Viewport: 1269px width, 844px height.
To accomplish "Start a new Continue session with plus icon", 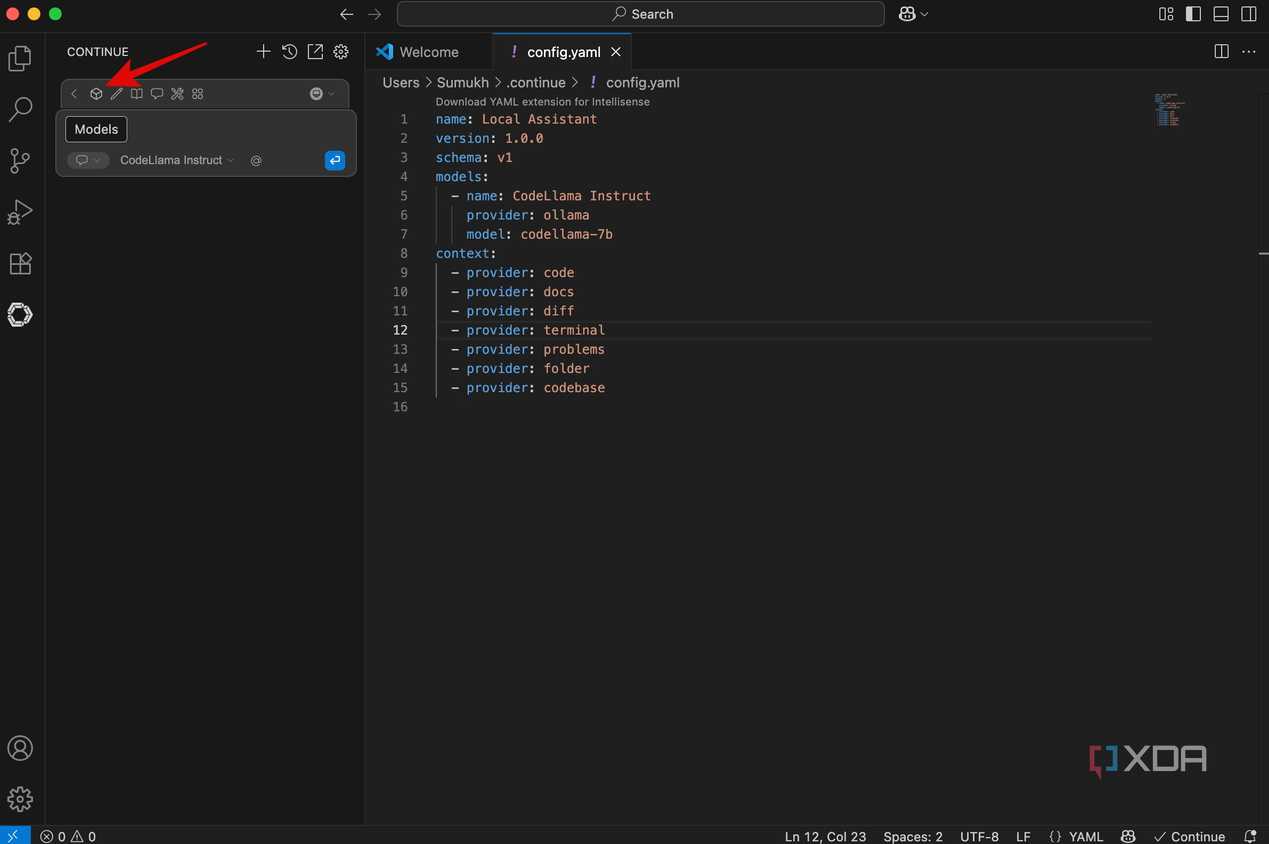I will (x=263, y=51).
